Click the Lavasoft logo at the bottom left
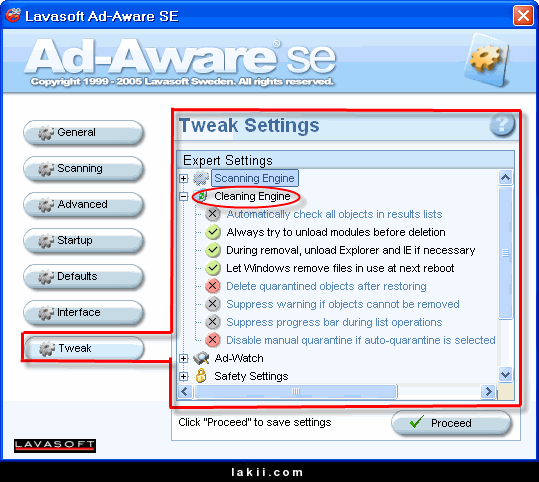The image size is (539, 482). [x=55, y=446]
